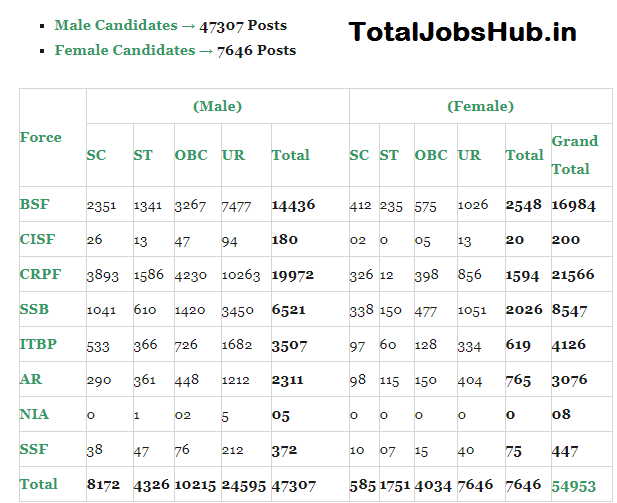Click the Force column header

click(41, 137)
